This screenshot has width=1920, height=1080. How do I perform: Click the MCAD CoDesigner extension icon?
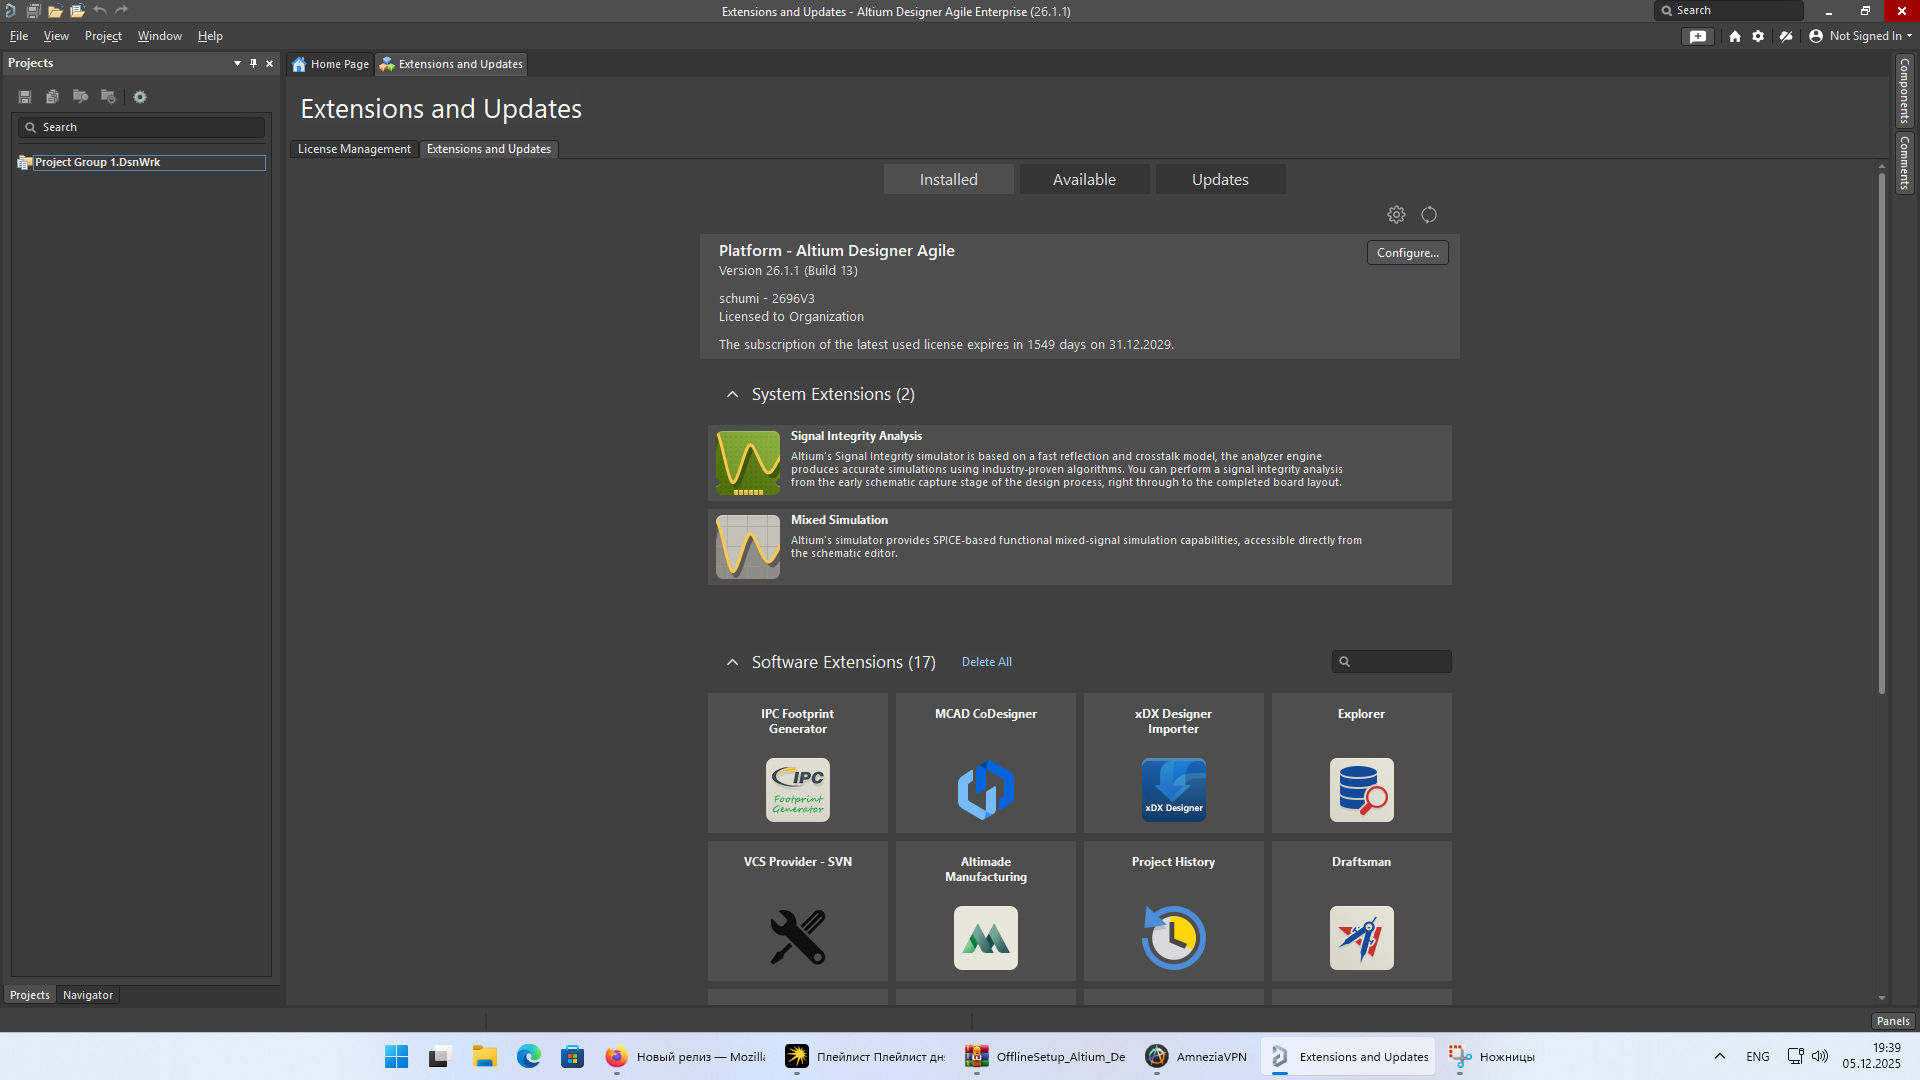(985, 789)
